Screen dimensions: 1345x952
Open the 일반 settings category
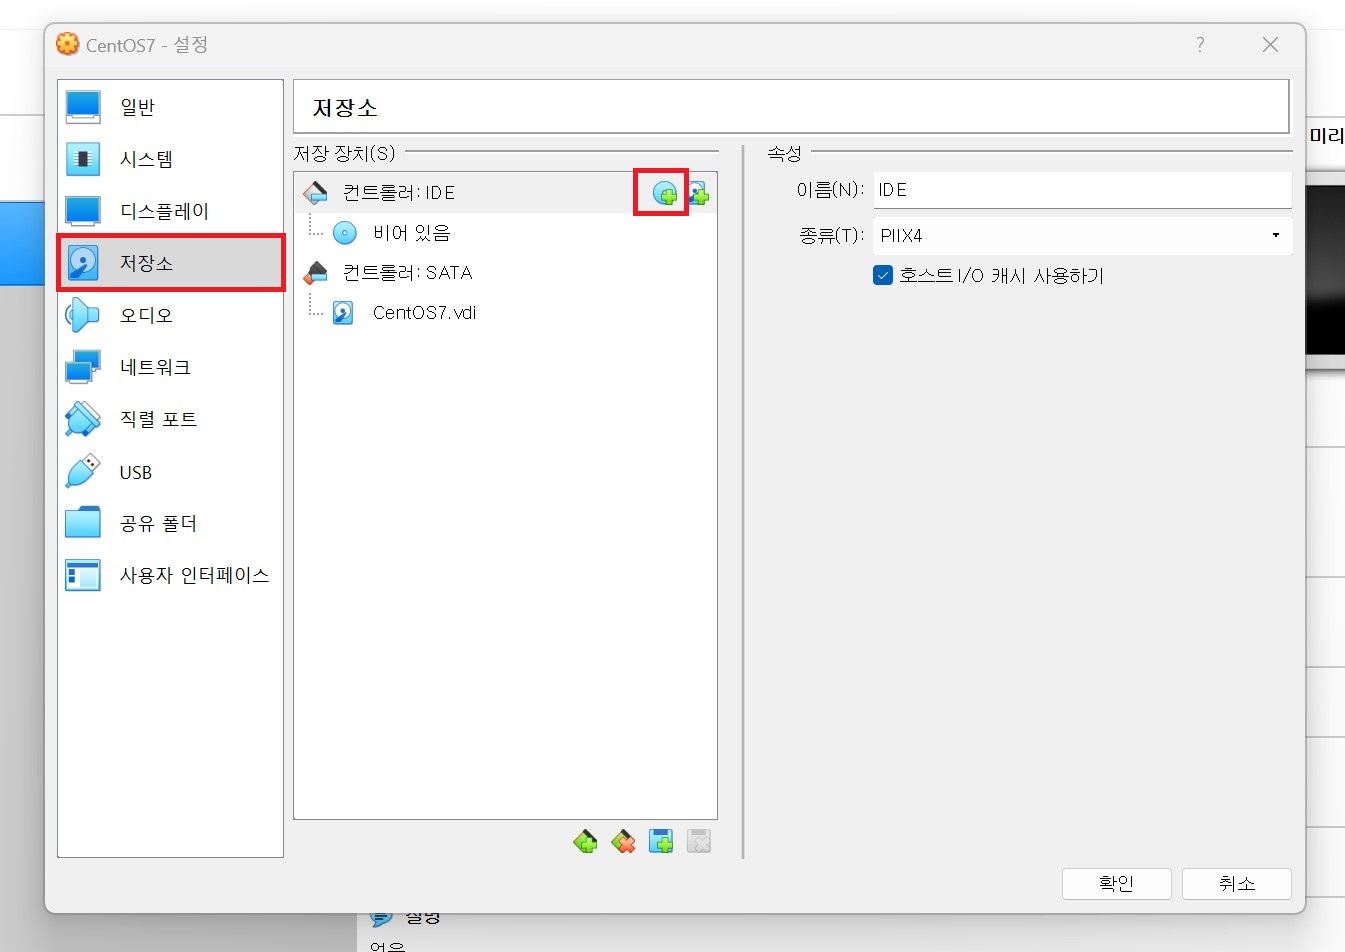click(x=170, y=106)
